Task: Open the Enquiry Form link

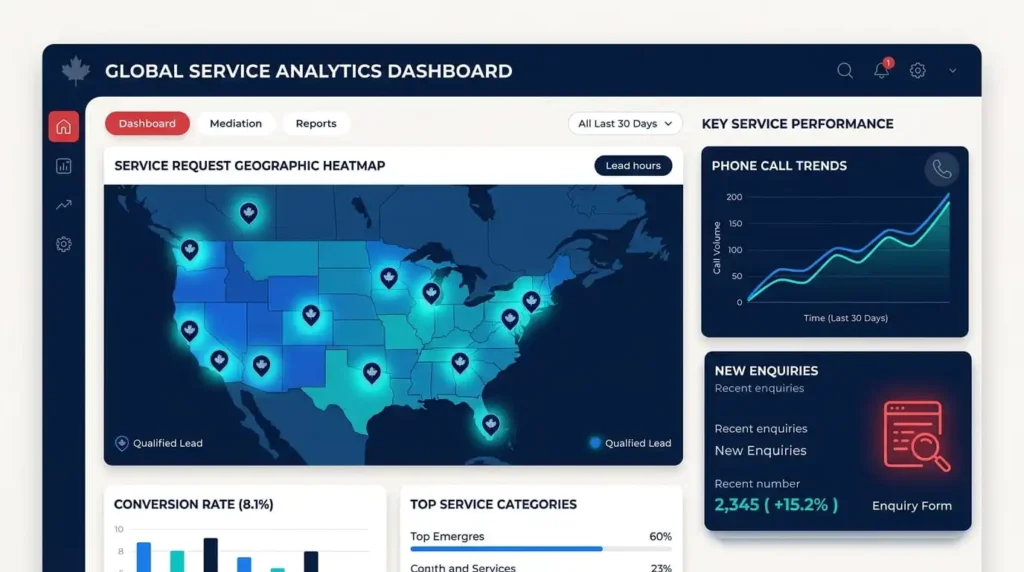Action: pos(912,505)
